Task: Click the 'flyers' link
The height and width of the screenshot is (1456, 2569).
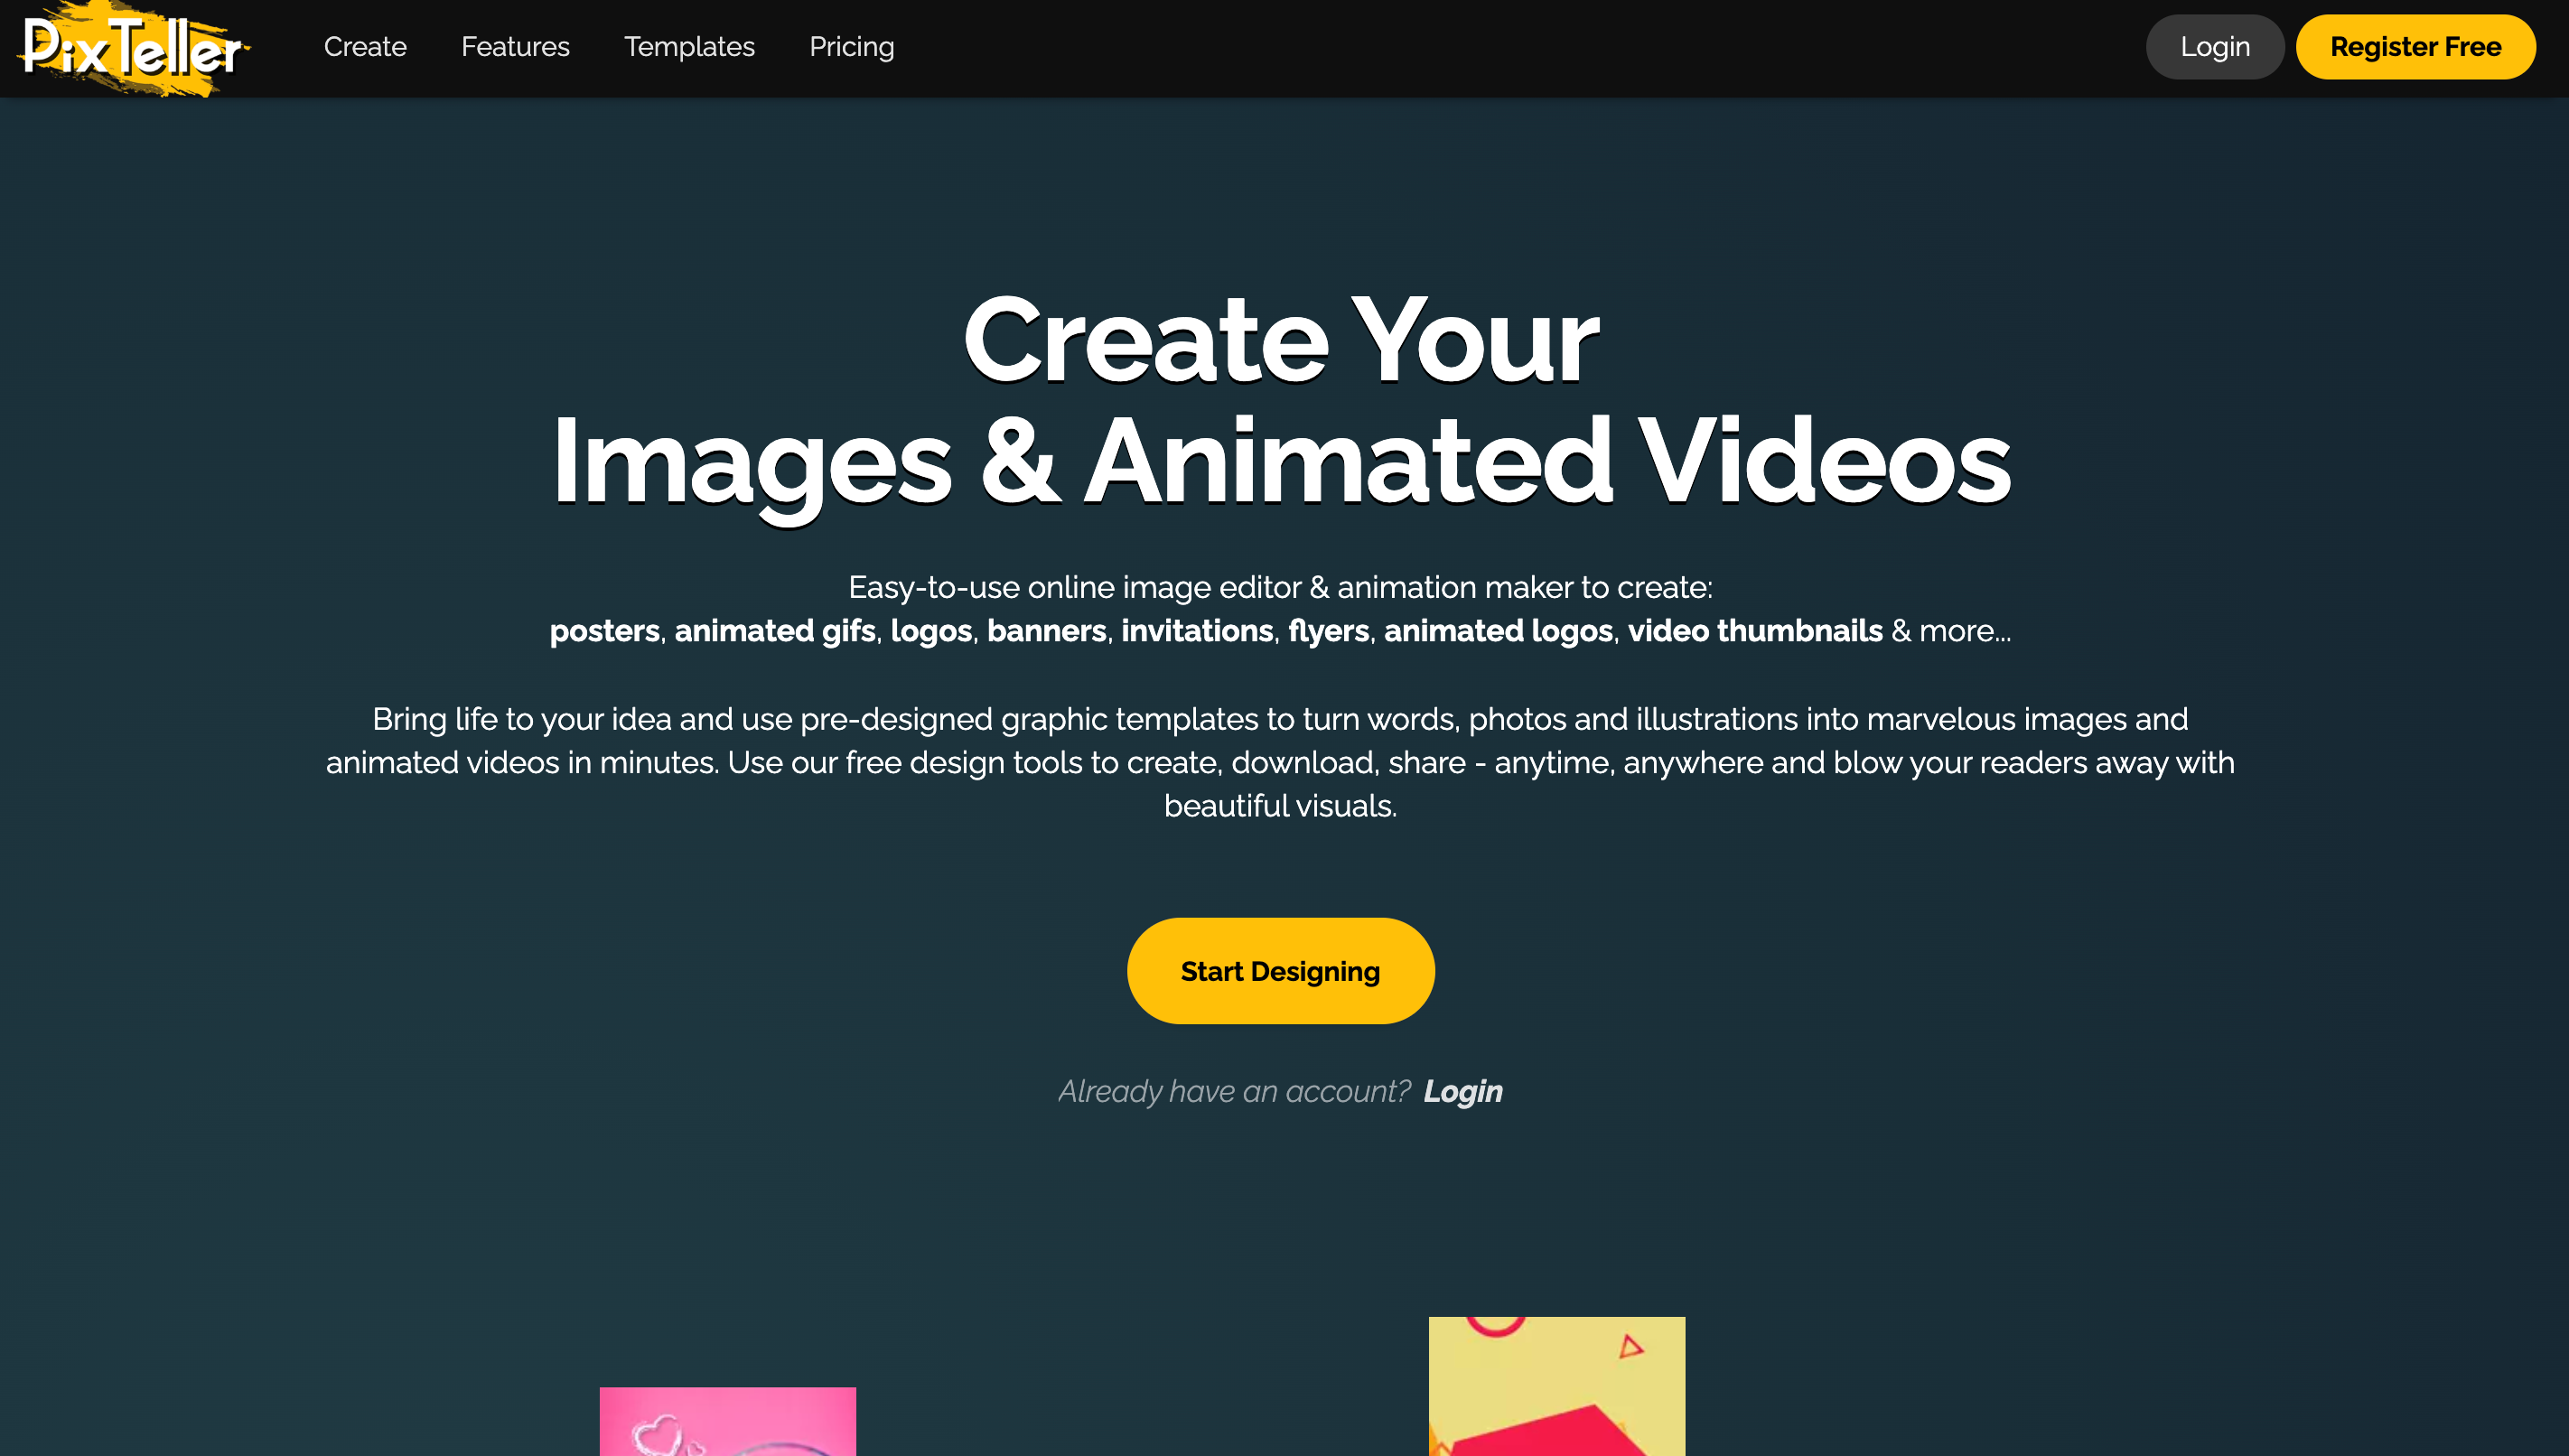Action: [x=1328, y=631]
